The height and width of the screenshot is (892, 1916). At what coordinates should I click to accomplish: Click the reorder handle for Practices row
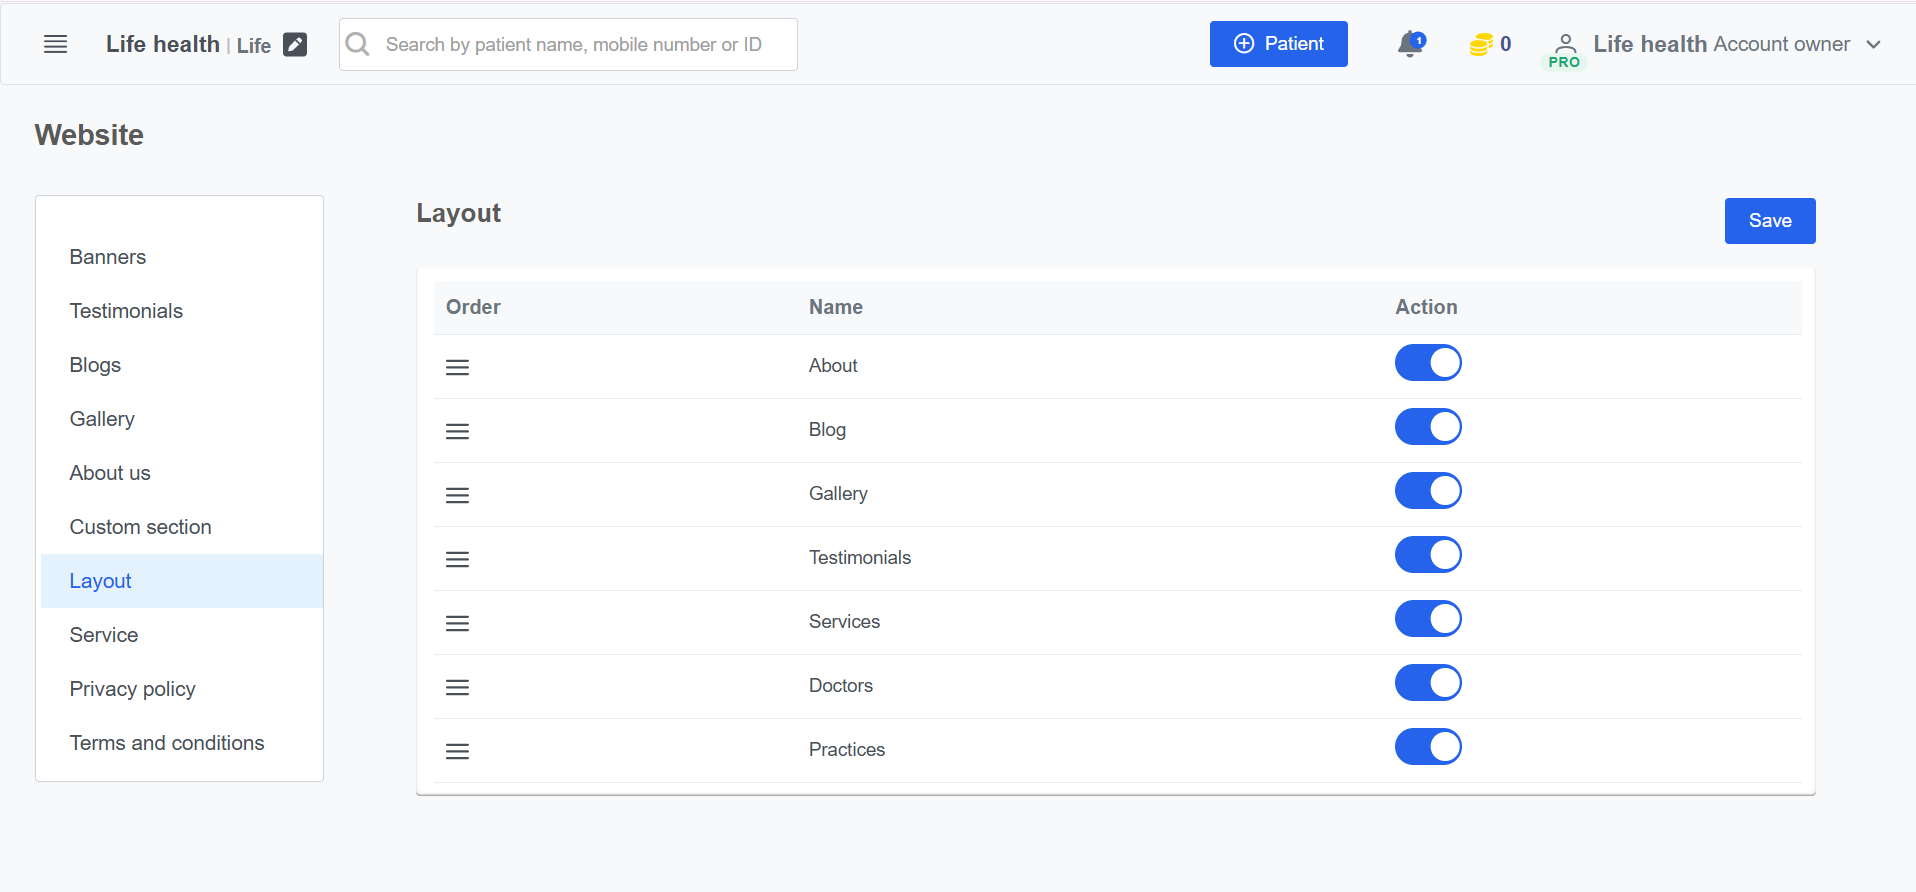tap(457, 751)
